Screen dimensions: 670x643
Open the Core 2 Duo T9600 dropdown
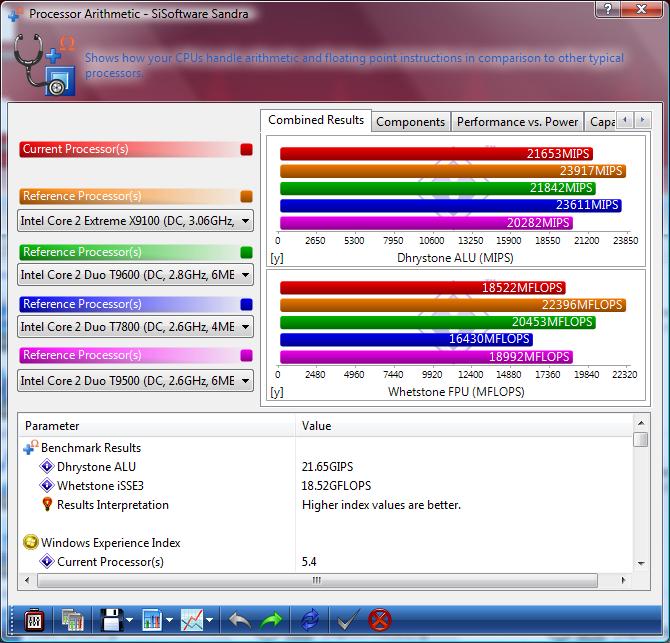tap(135, 274)
